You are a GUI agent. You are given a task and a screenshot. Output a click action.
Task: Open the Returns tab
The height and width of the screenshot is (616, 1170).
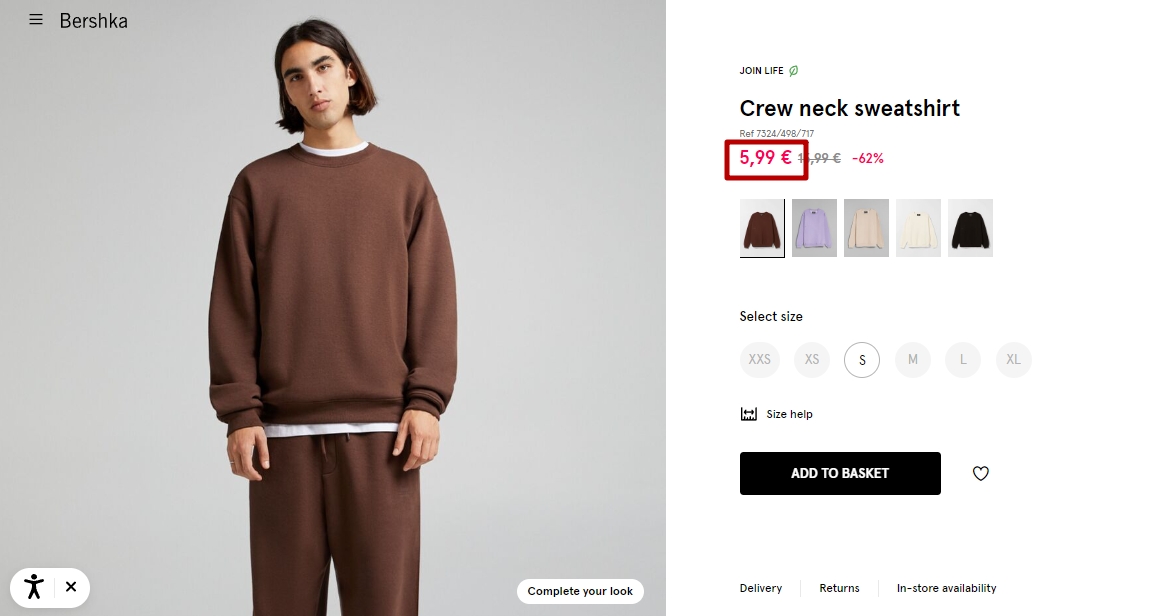[x=839, y=588]
